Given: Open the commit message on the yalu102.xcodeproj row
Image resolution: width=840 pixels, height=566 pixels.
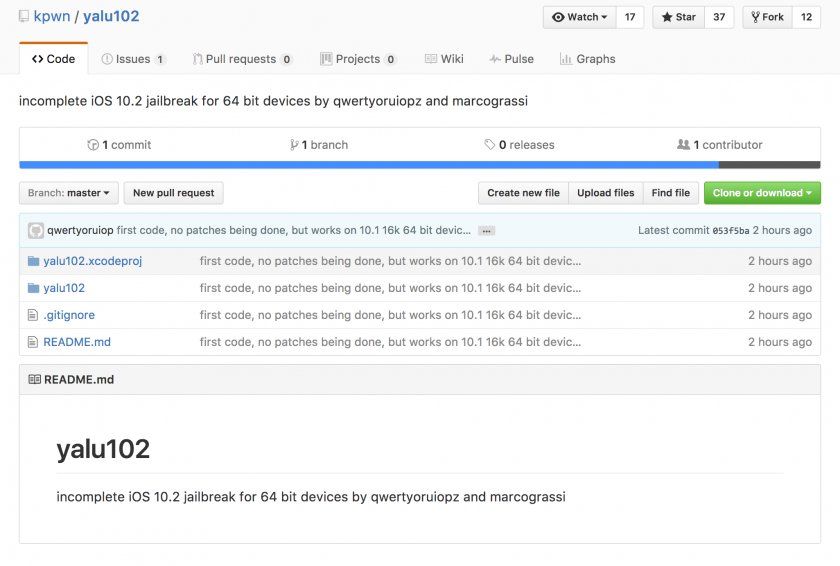Looking at the screenshot, I should tap(390, 261).
